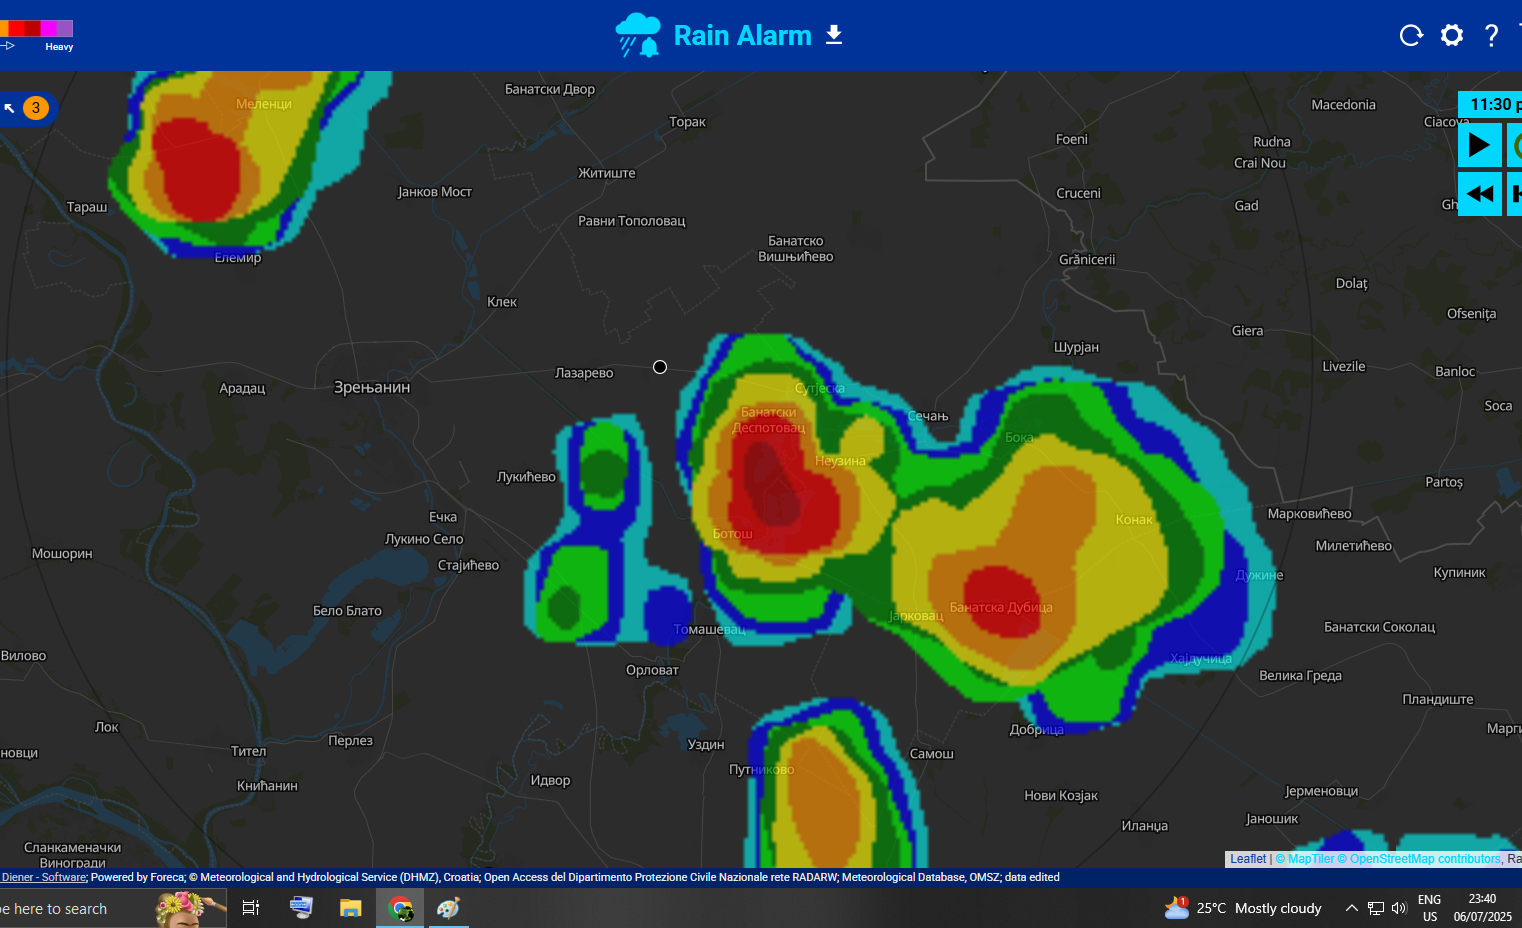The image size is (1522, 928).
Task: Click the Rain Alarm cloud logo
Action: pyautogui.click(x=638, y=35)
